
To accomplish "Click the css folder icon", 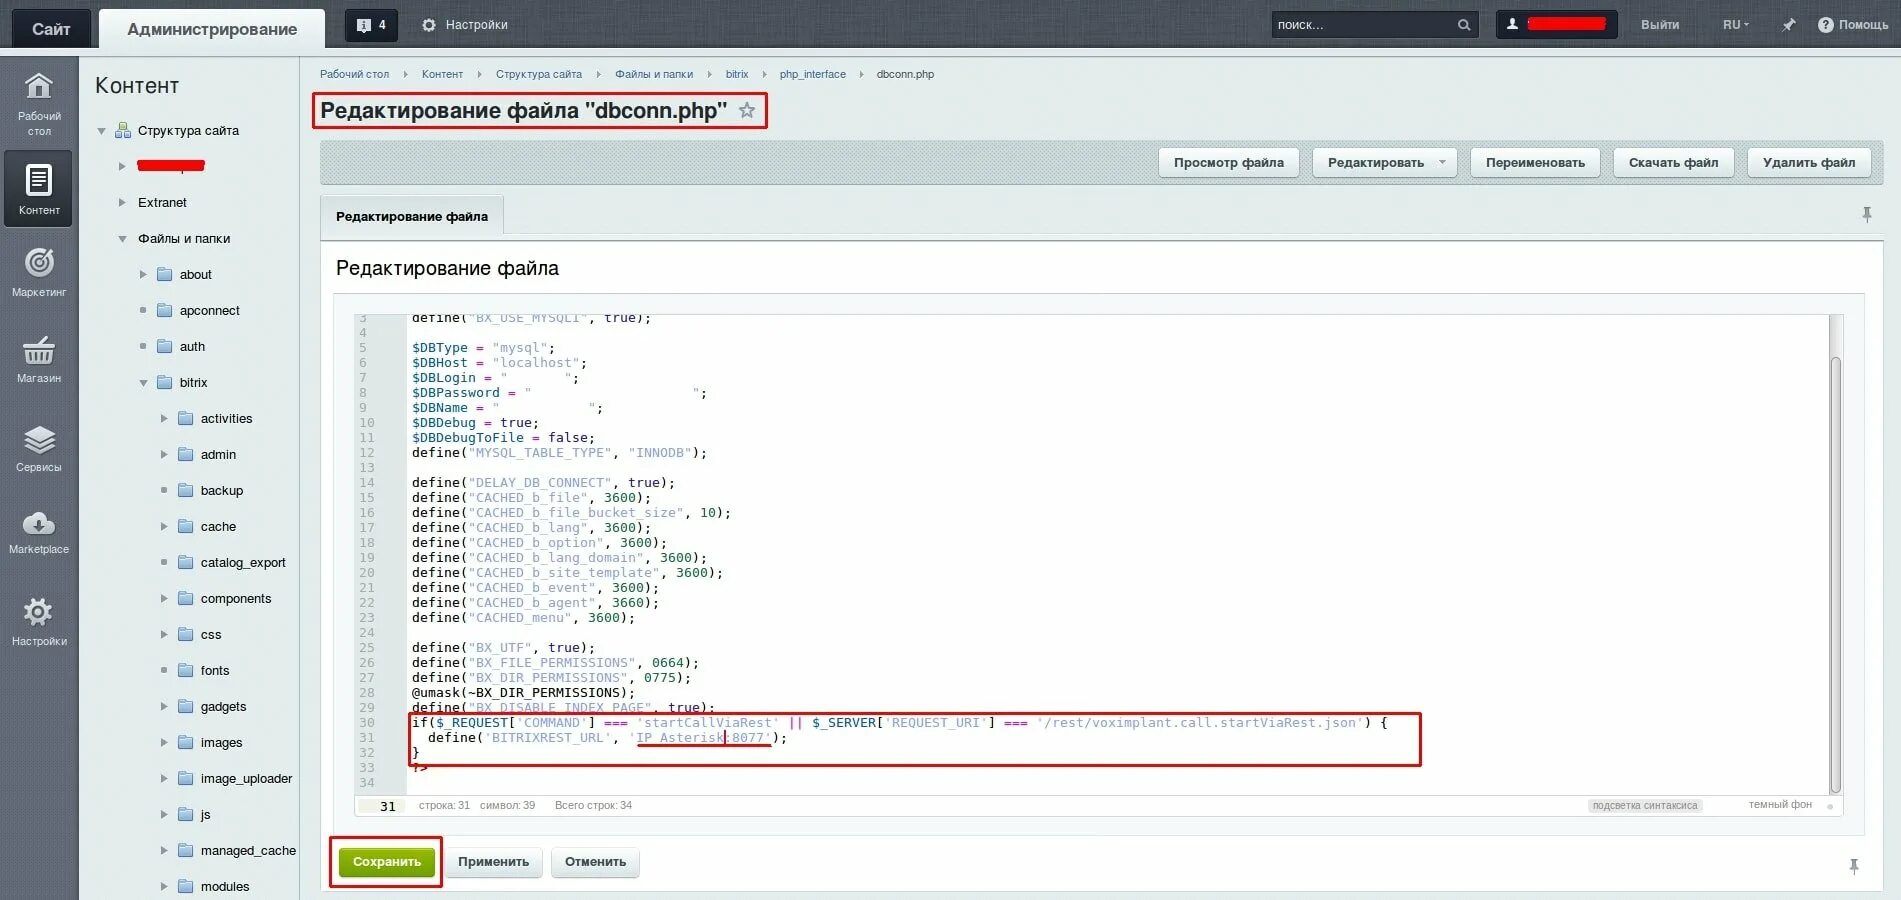I will [186, 634].
